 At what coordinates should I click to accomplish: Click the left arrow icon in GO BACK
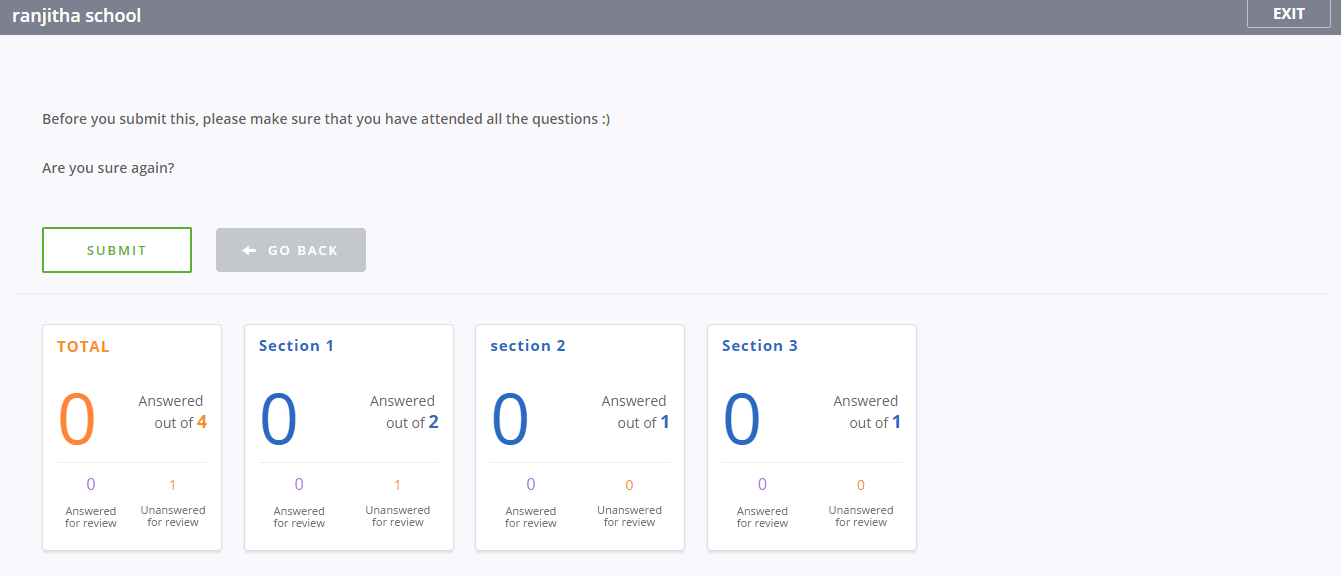click(x=250, y=250)
